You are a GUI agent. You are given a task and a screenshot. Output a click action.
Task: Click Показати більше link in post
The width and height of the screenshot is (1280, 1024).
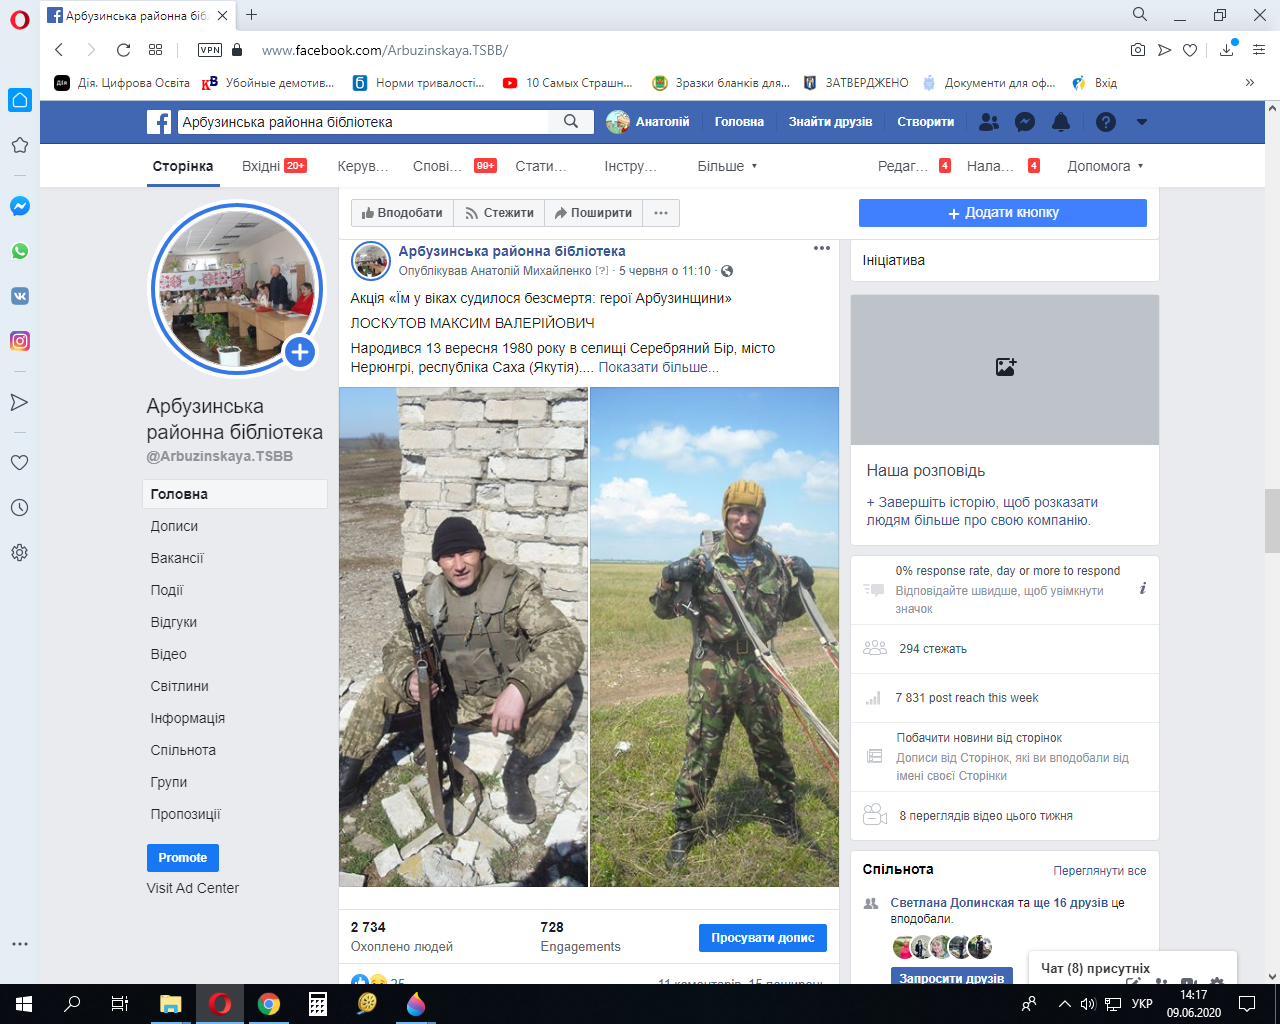[x=658, y=367]
